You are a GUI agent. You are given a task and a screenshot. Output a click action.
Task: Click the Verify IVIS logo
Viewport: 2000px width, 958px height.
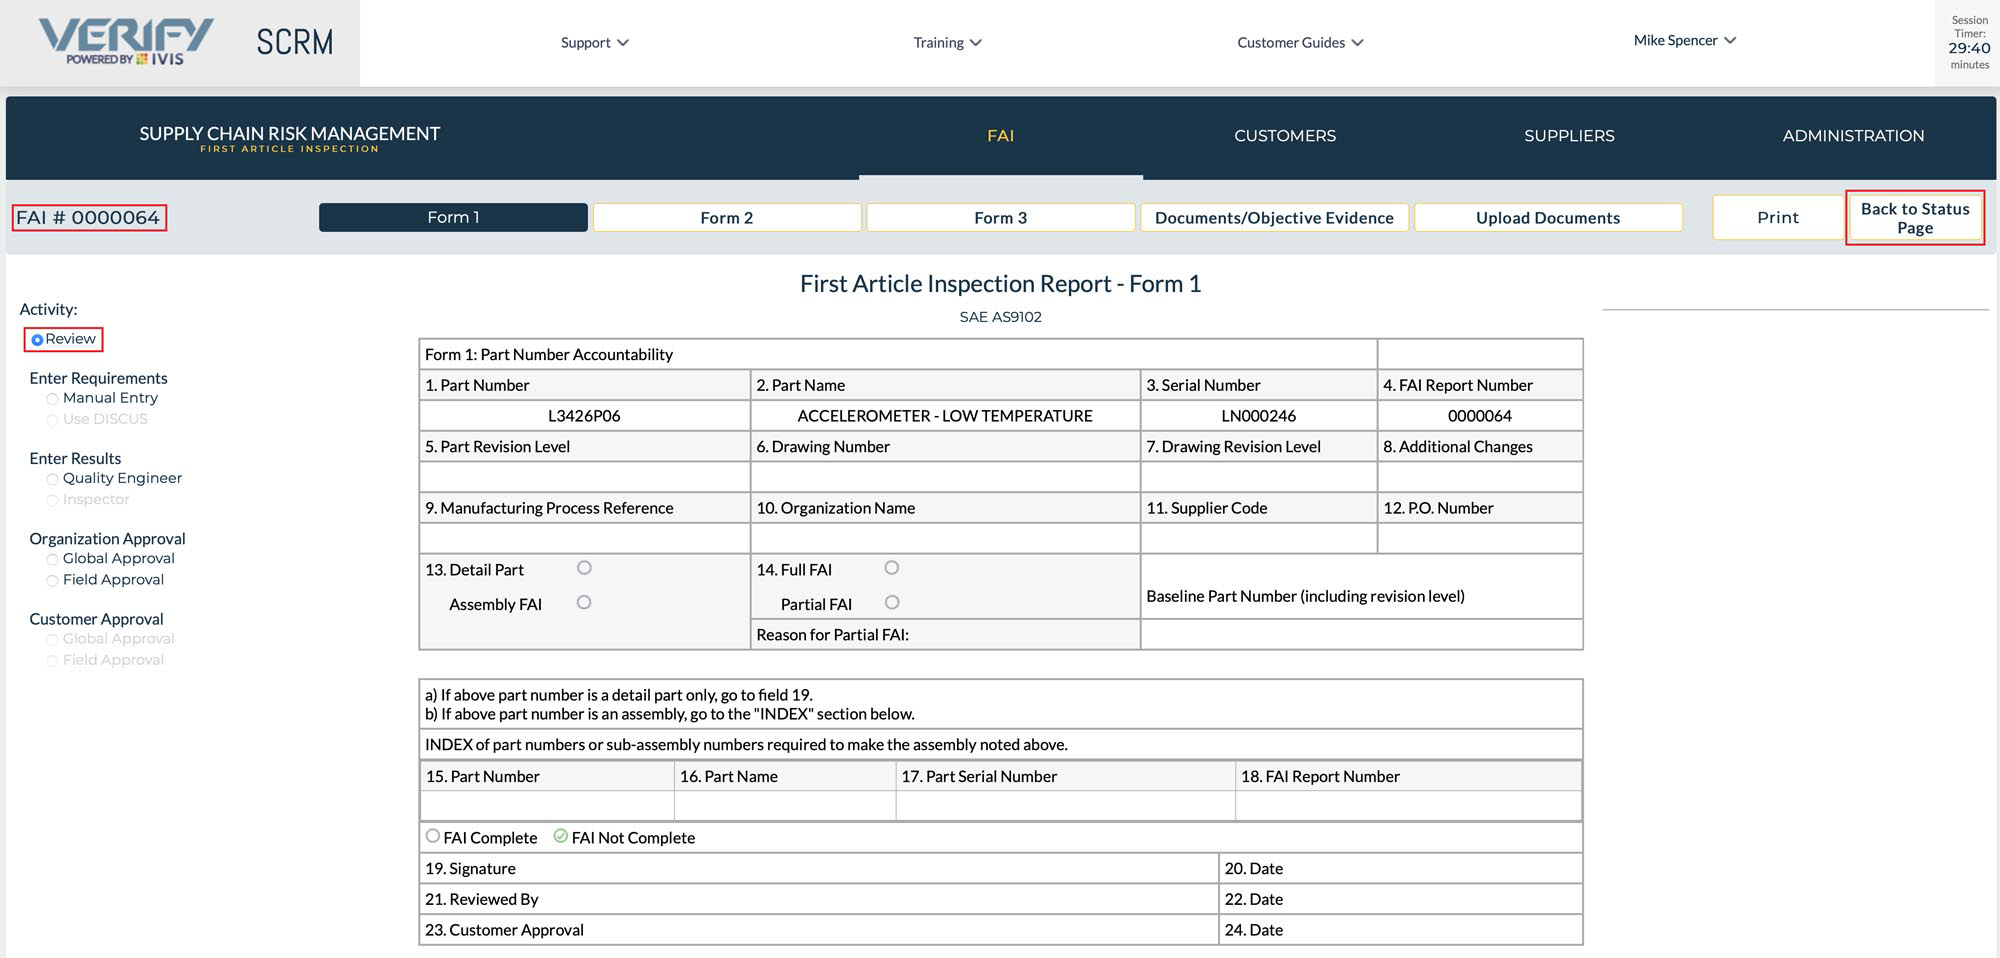point(125,42)
